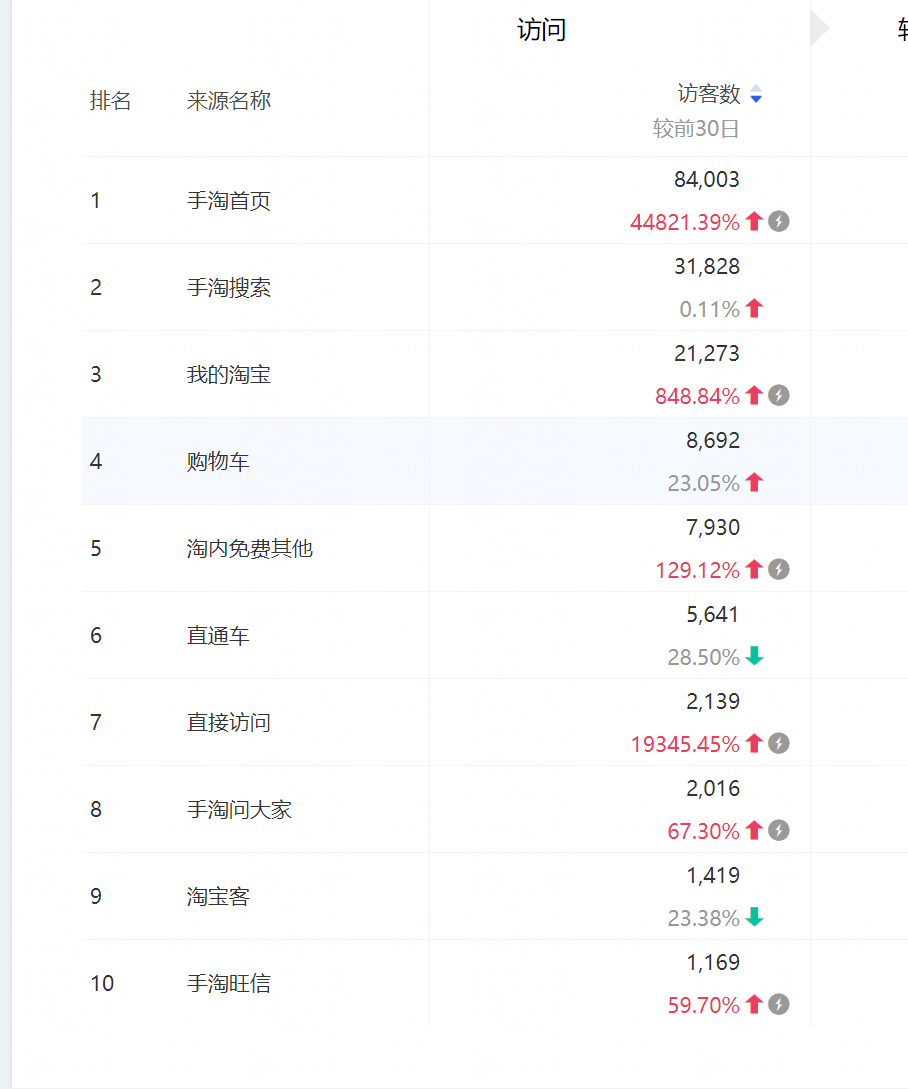Click red up arrow beside 0.11%

754,309
